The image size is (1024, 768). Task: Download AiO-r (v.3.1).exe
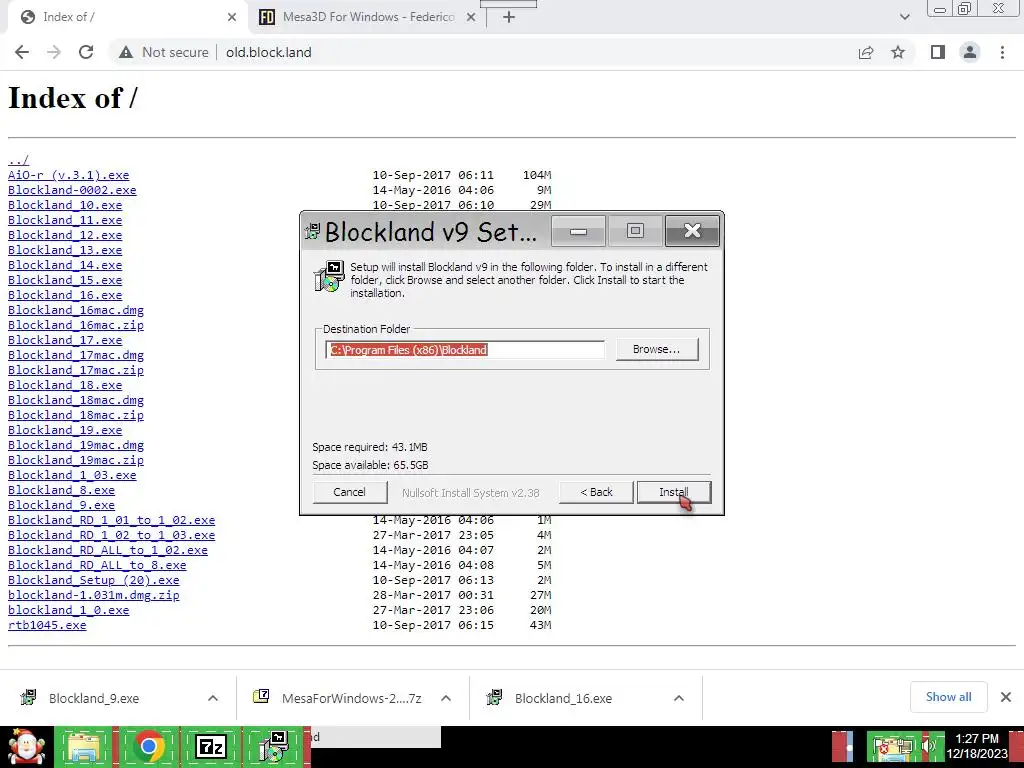tap(69, 175)
